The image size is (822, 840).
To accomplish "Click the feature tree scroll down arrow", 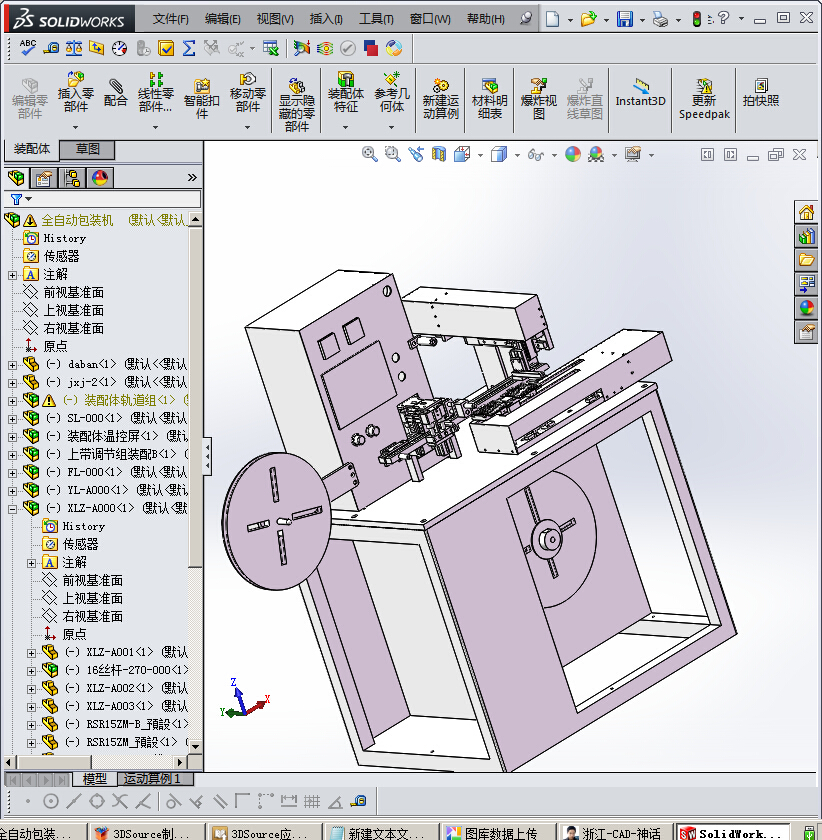I will (195, 746).
